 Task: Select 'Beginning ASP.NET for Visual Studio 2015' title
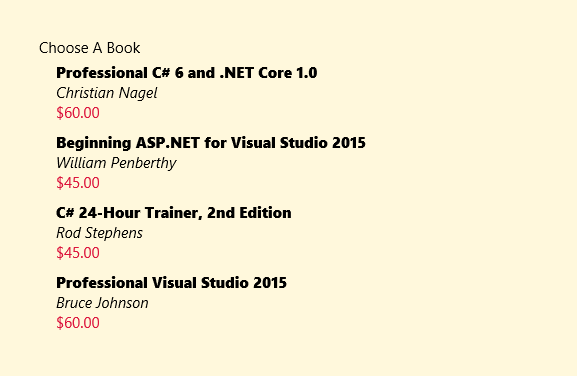[211, 143]
